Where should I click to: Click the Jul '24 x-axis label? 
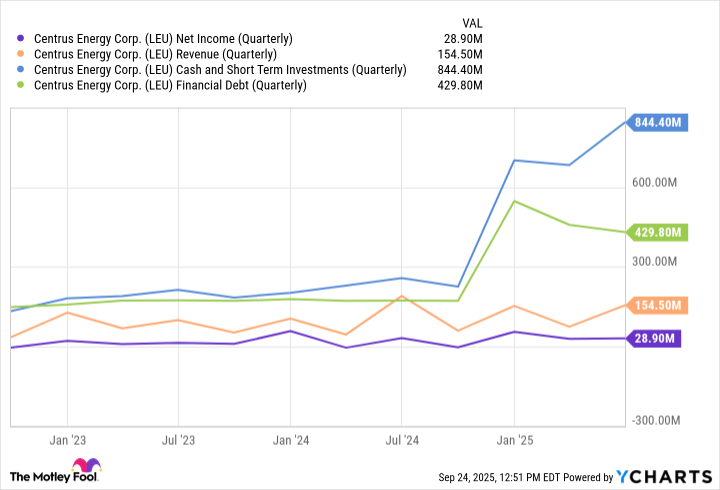click(x=401, y=439)
